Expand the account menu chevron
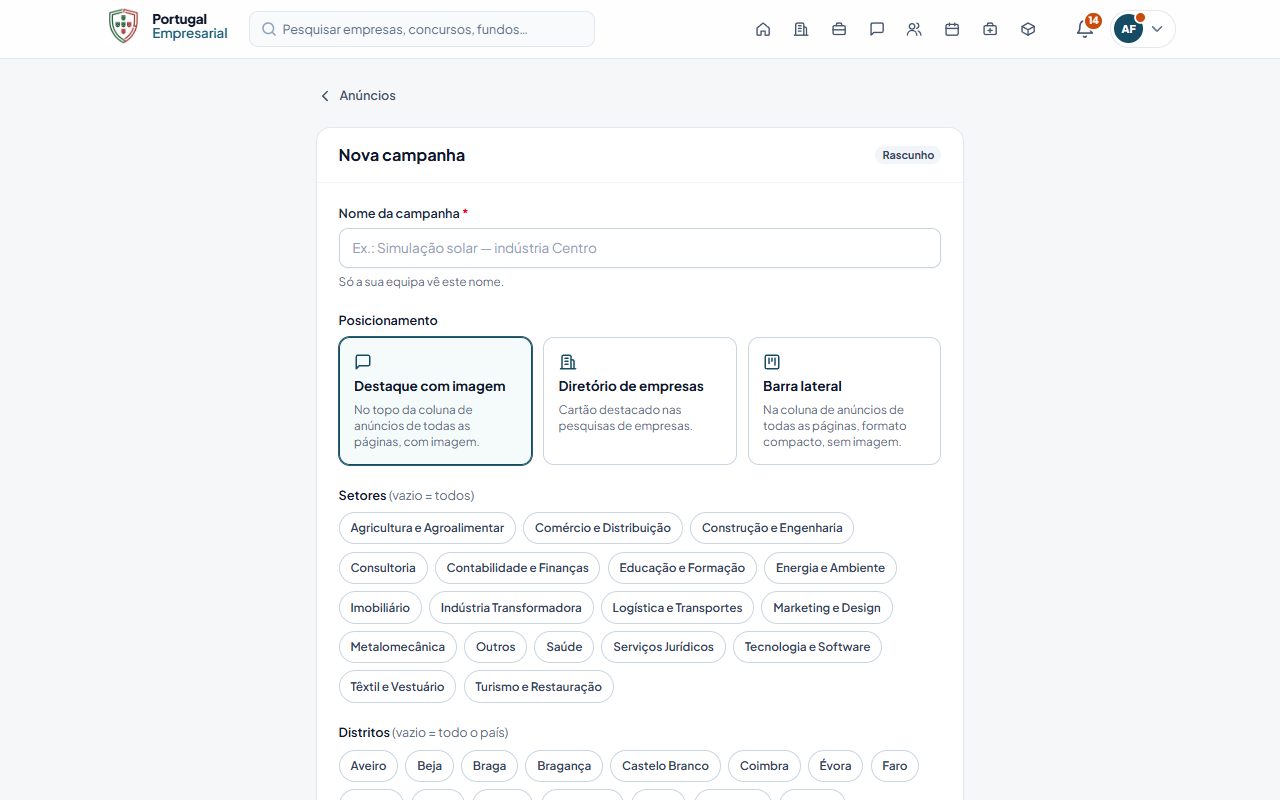This screenshot has height=800, width=1280. [1157, 29]
